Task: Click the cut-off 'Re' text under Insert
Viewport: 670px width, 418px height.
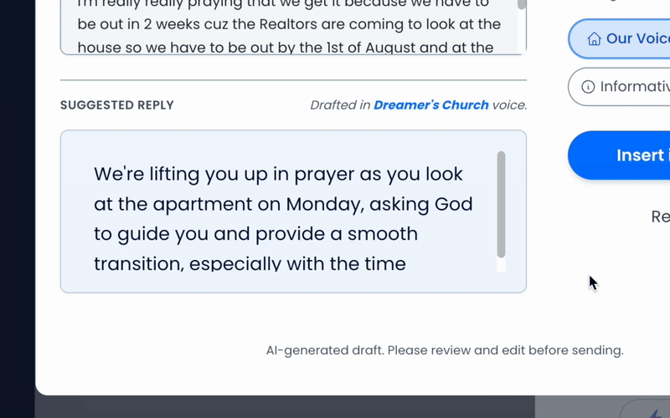Action: (x=660, y=217)
